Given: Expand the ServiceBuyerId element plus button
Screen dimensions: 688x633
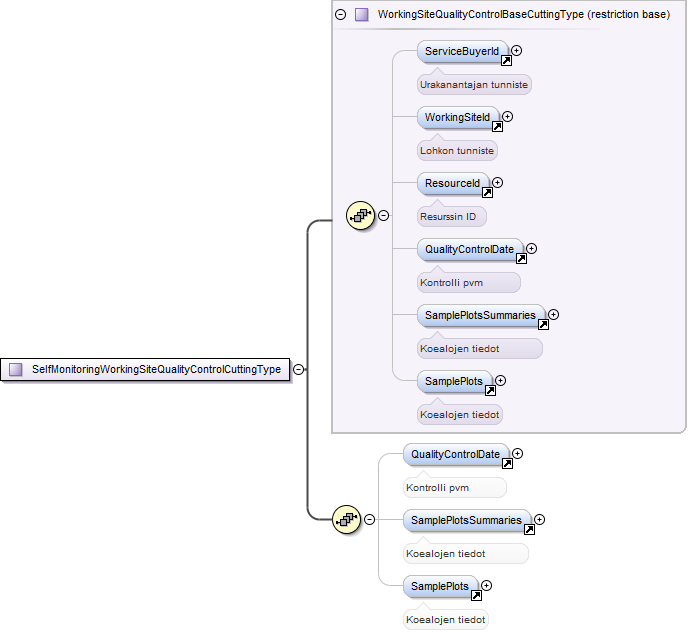Looking at the screenshot, I should (517, 50).
